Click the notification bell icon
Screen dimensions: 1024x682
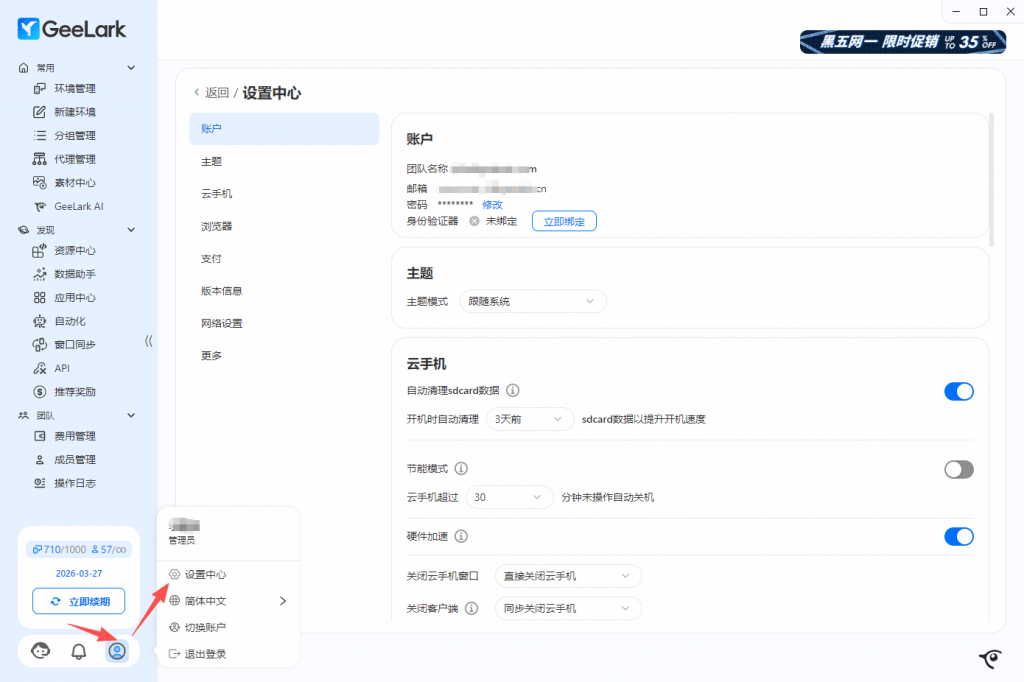[79, 651]
